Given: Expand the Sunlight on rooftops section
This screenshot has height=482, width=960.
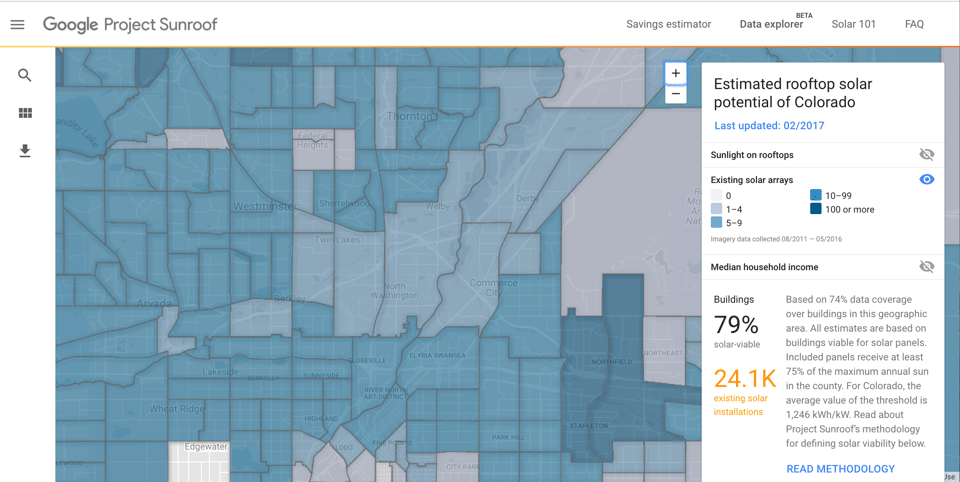Looking at the screenshot, I should (x=752, y=155).
